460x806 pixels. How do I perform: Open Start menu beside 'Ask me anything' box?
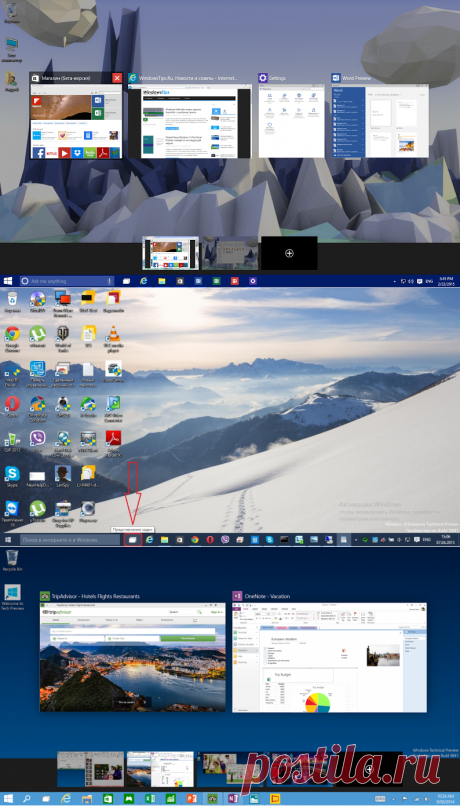[x=8, y=281]
